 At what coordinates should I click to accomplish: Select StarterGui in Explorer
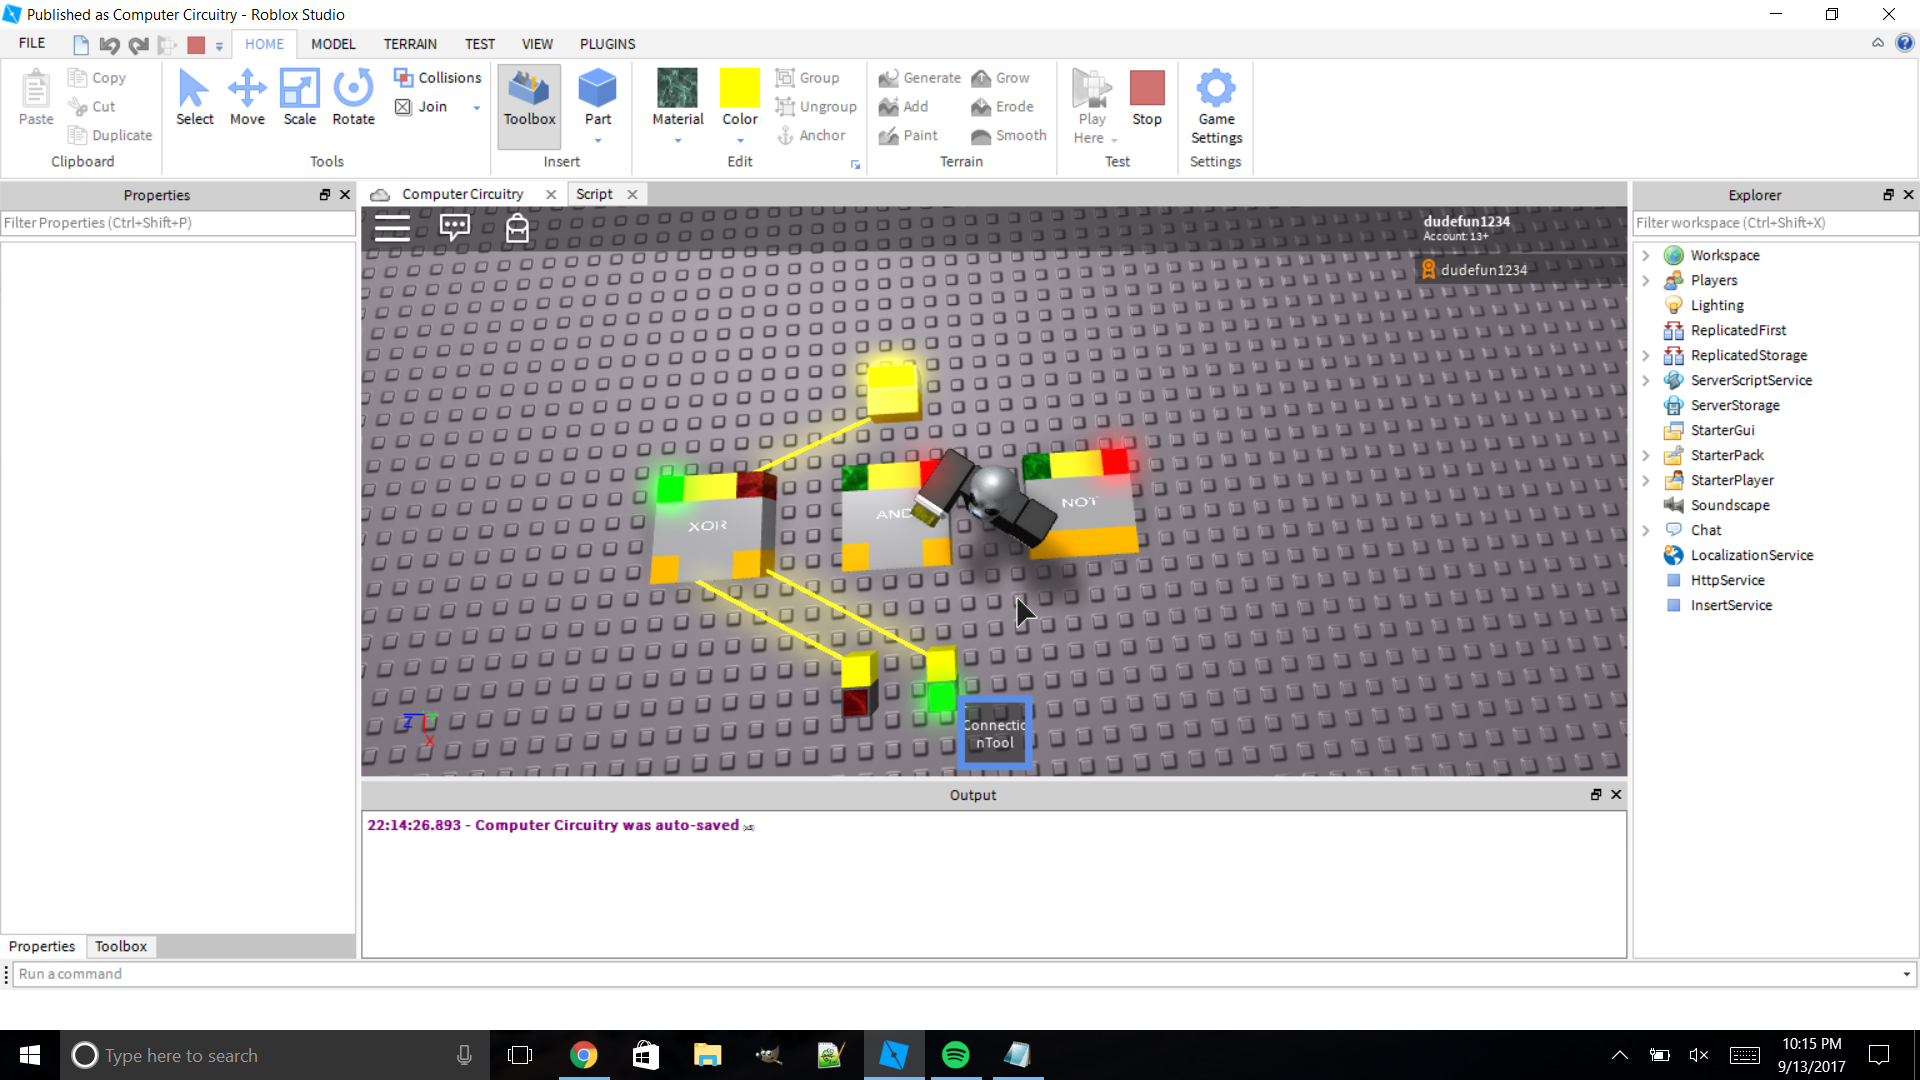[1722, 431]
